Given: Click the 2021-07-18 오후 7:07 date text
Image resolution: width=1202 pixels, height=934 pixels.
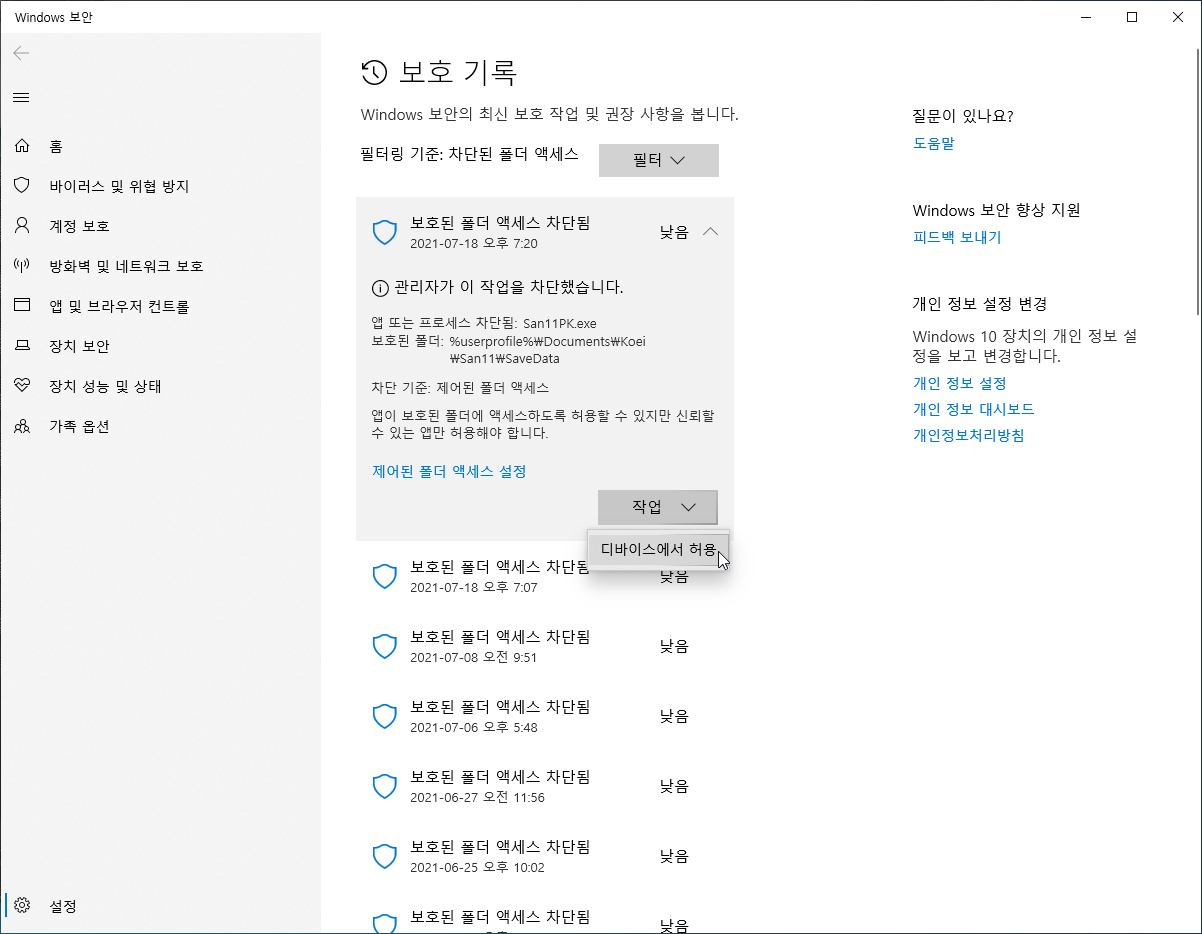Looking at the screenshot, I should (474, 587).
